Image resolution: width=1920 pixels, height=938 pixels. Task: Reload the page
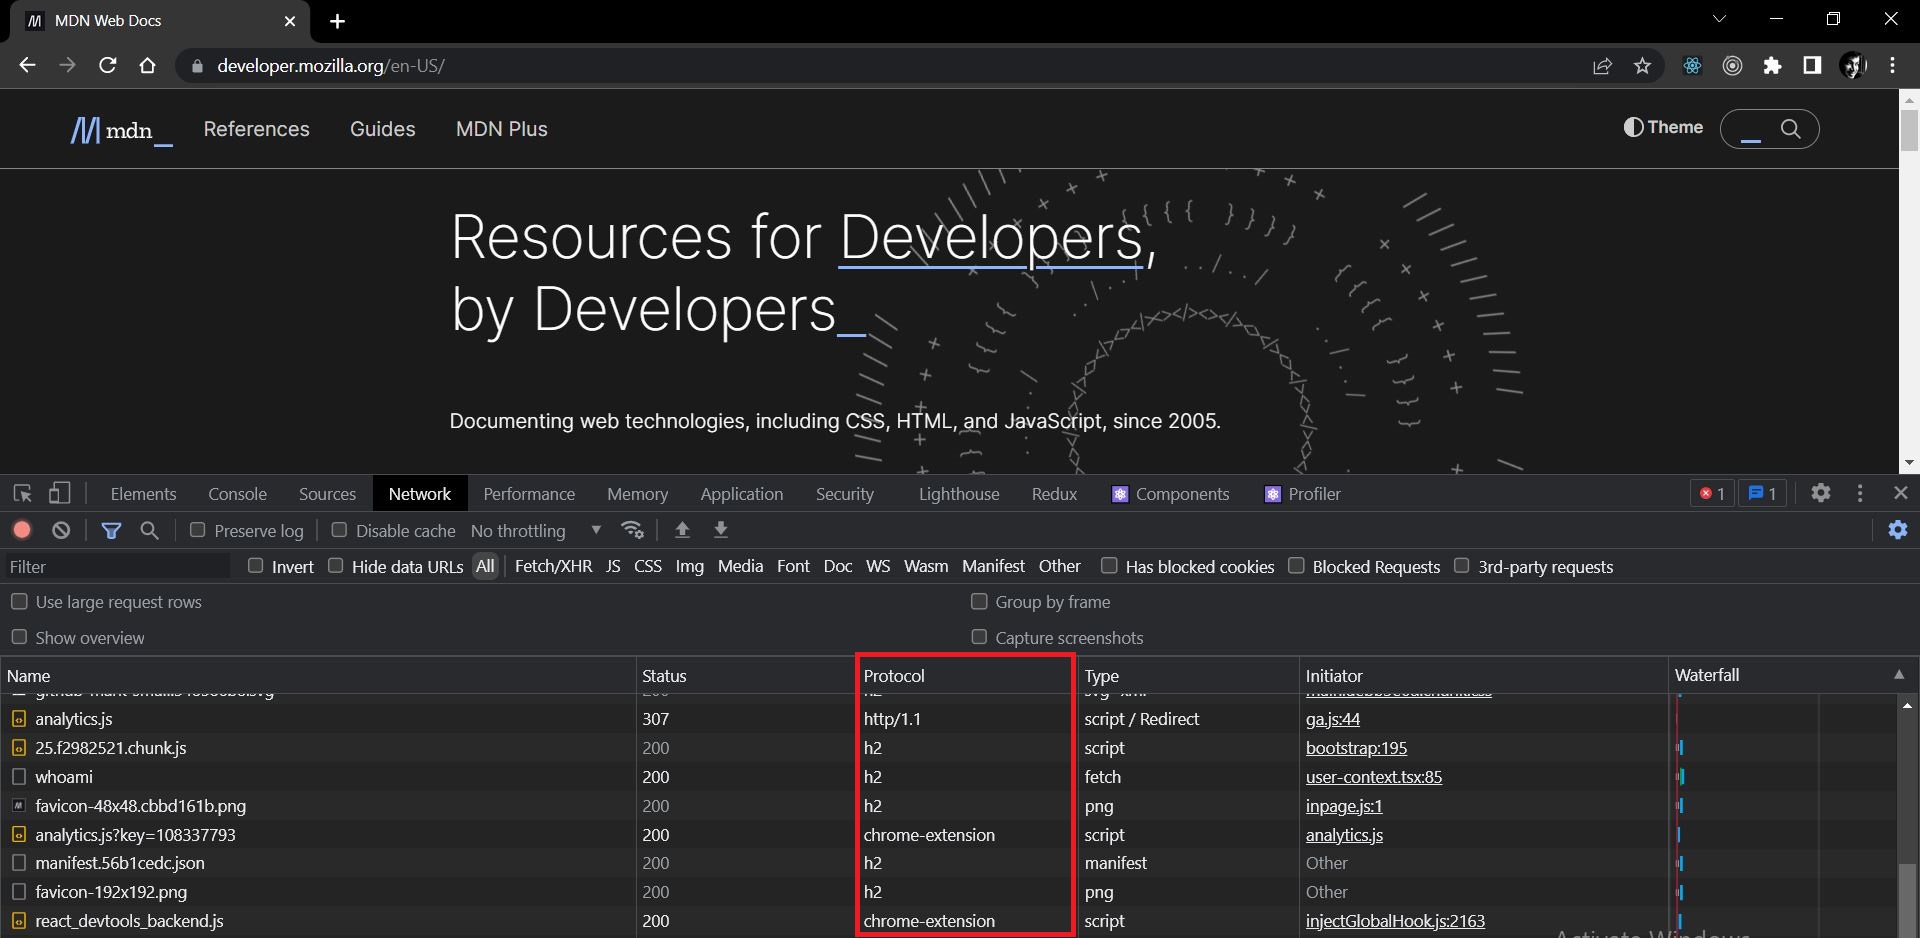click(108, 65)
